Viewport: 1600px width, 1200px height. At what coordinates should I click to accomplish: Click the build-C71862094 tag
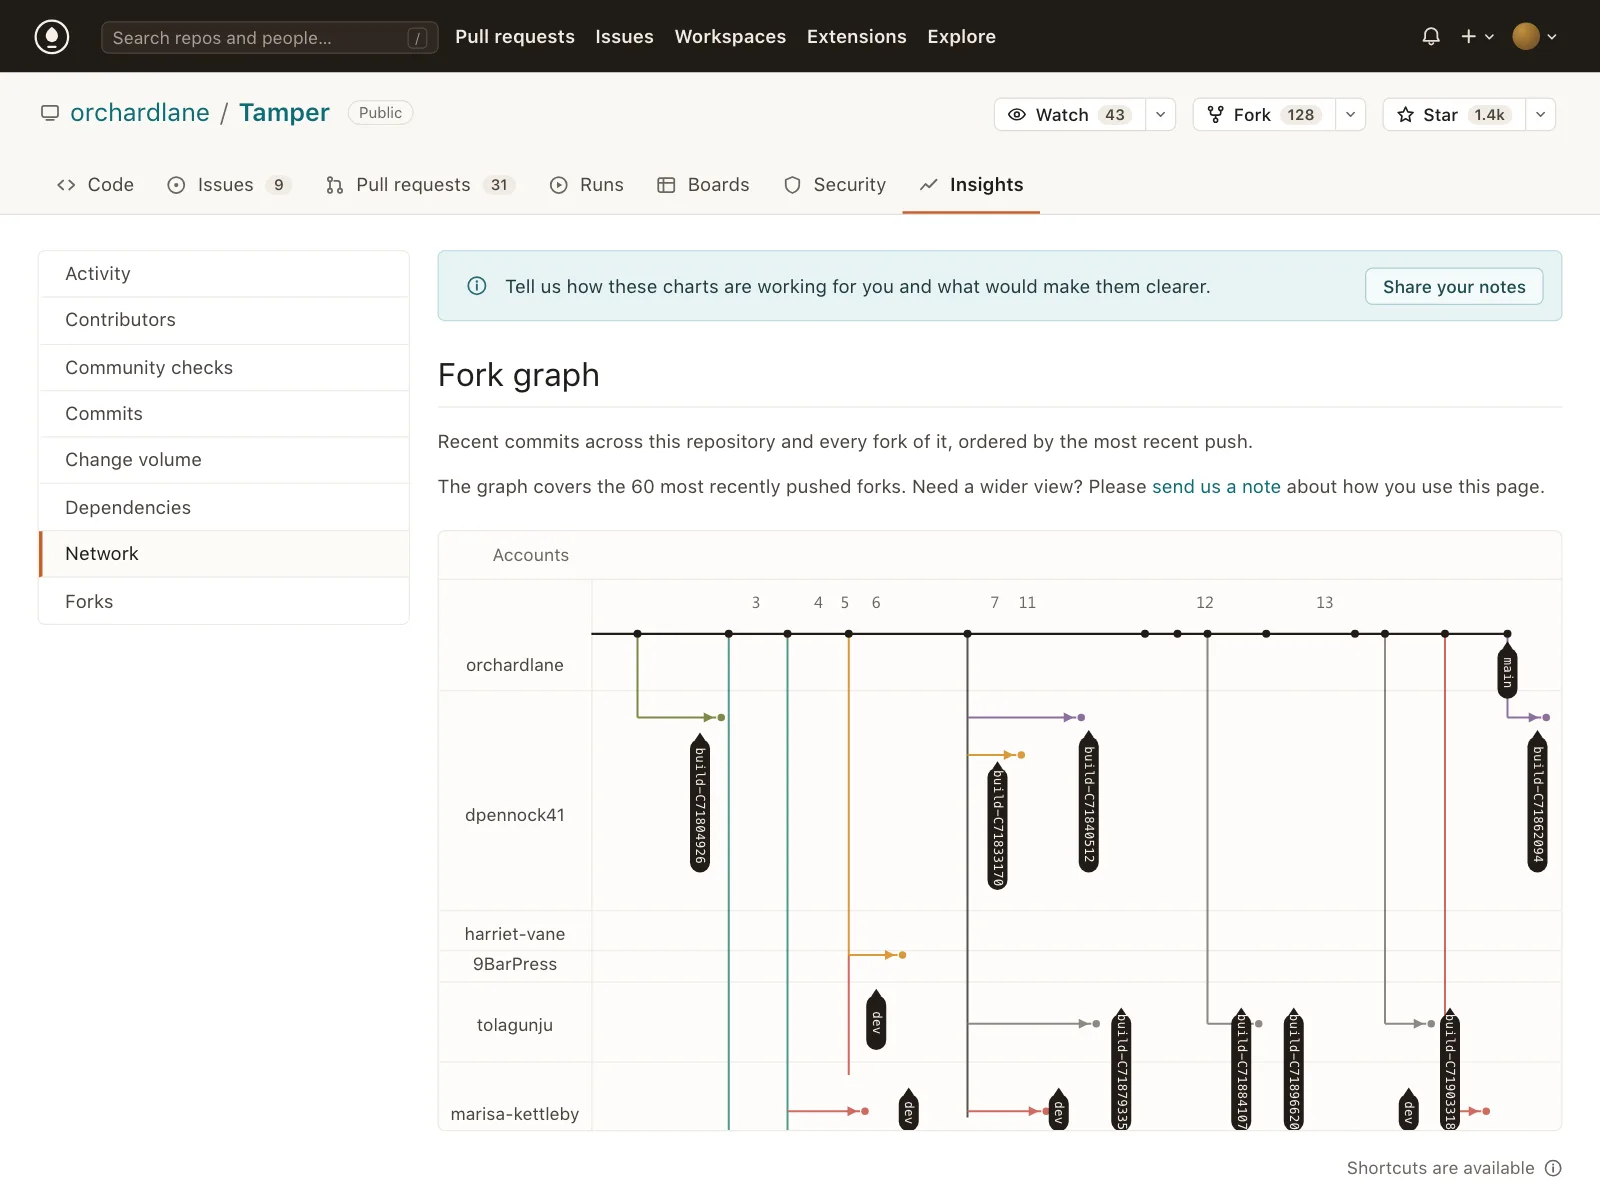(1538, 803)
